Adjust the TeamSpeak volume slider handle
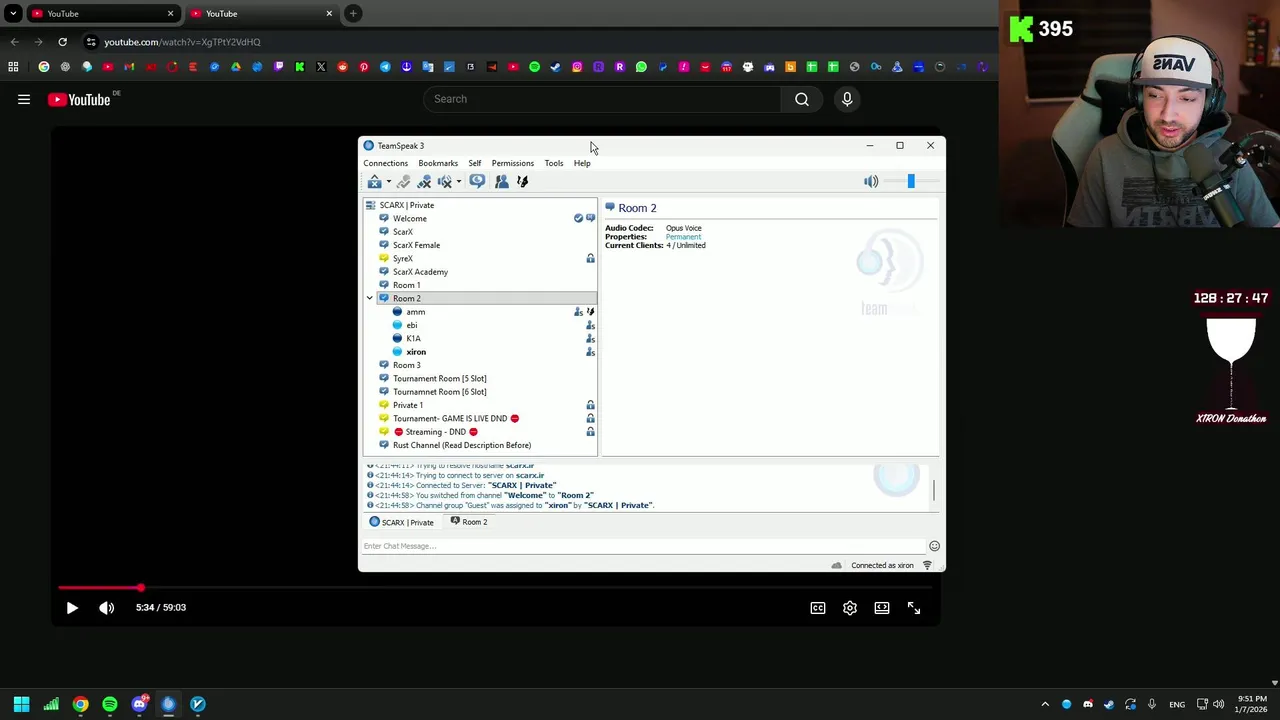 point(911,182)
